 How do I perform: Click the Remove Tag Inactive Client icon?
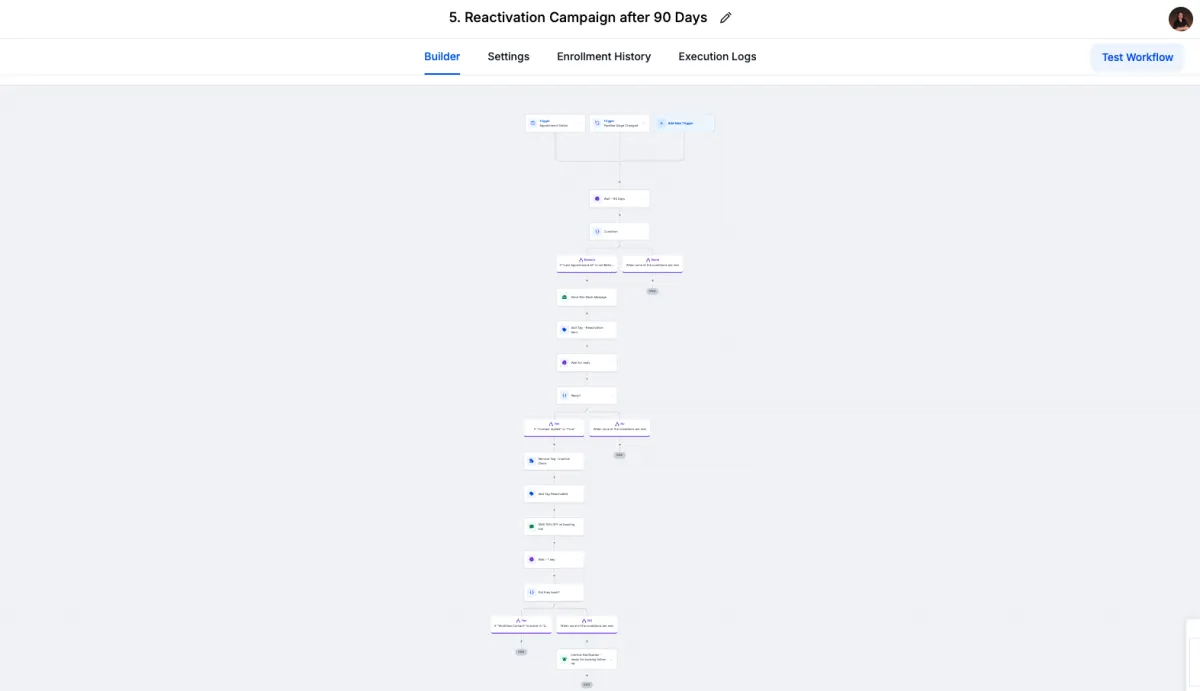point(532,461)
